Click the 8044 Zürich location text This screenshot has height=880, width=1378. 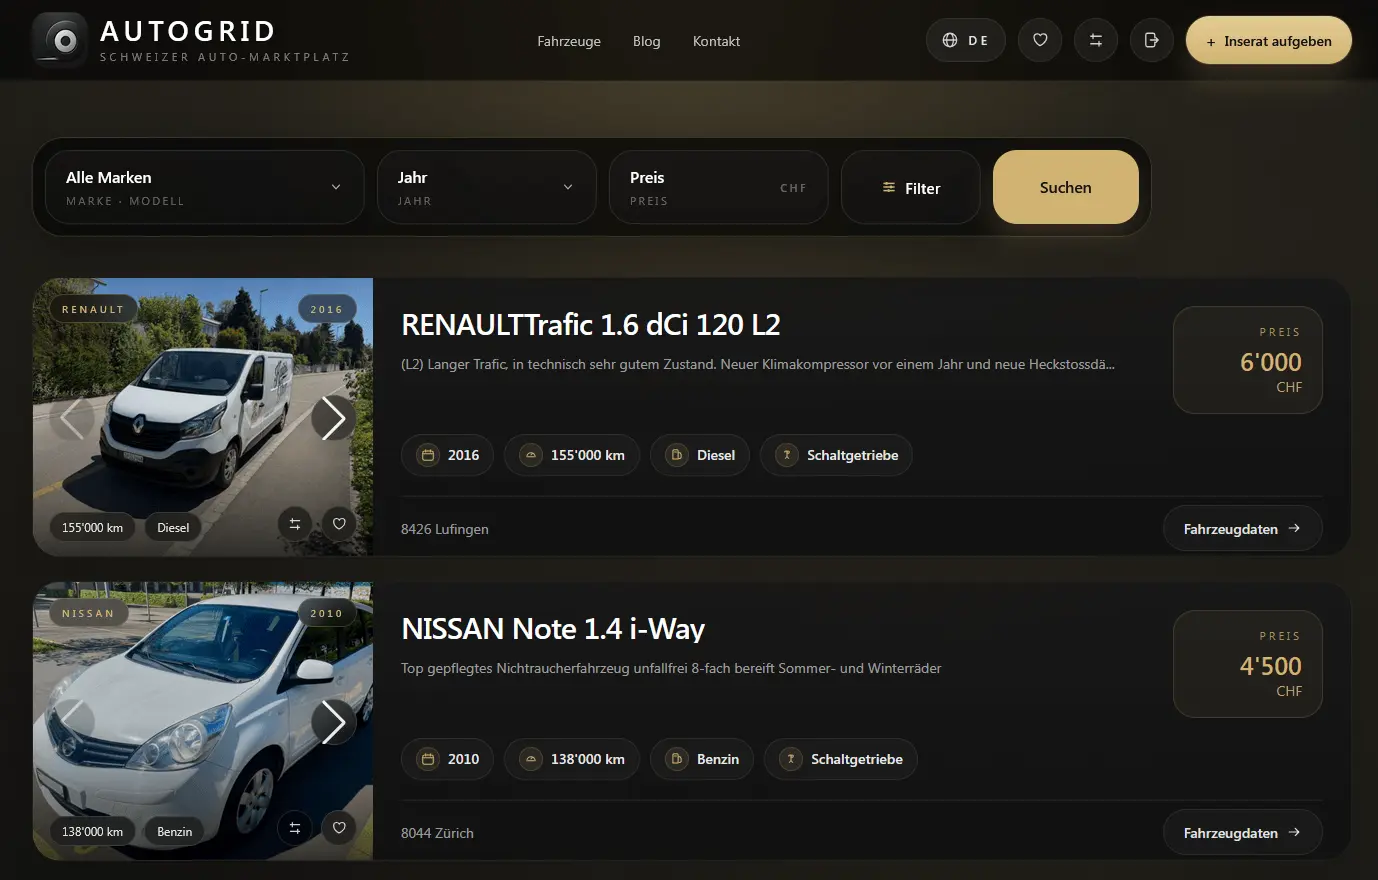pos(437,833)
